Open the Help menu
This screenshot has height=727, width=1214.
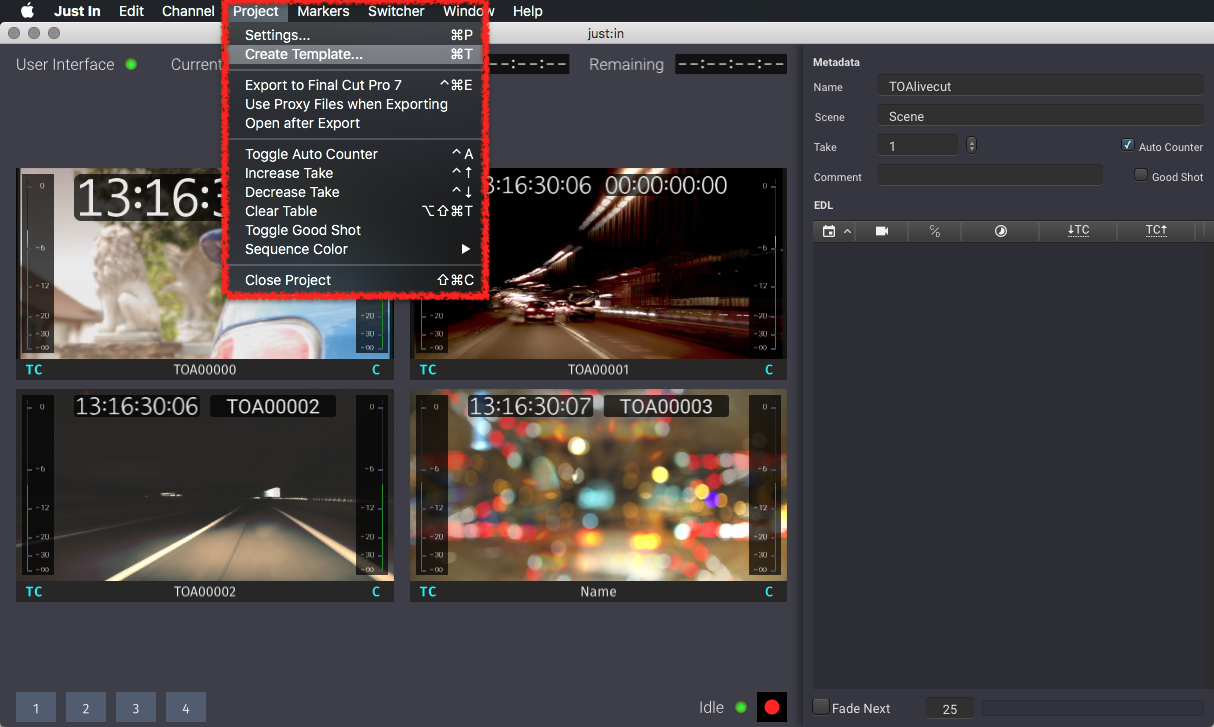pyautogui.click(x=527, y=11)
